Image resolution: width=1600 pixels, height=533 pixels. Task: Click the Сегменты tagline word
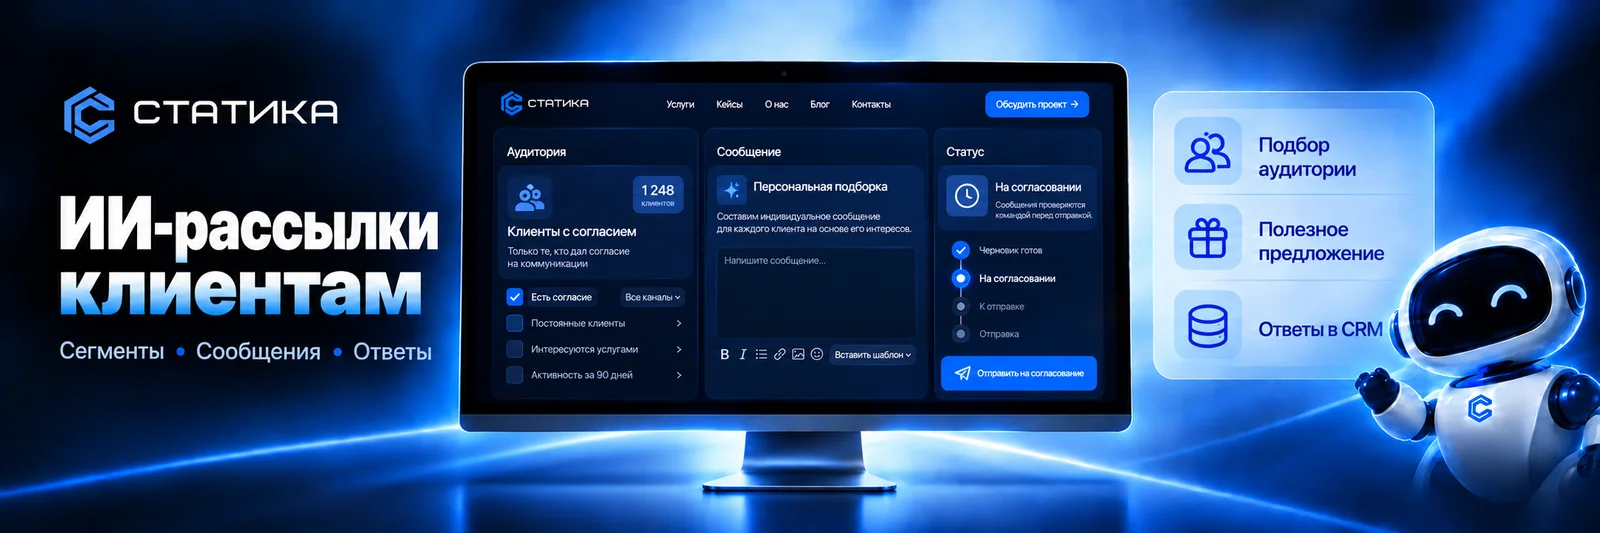[x=112, y=351]
